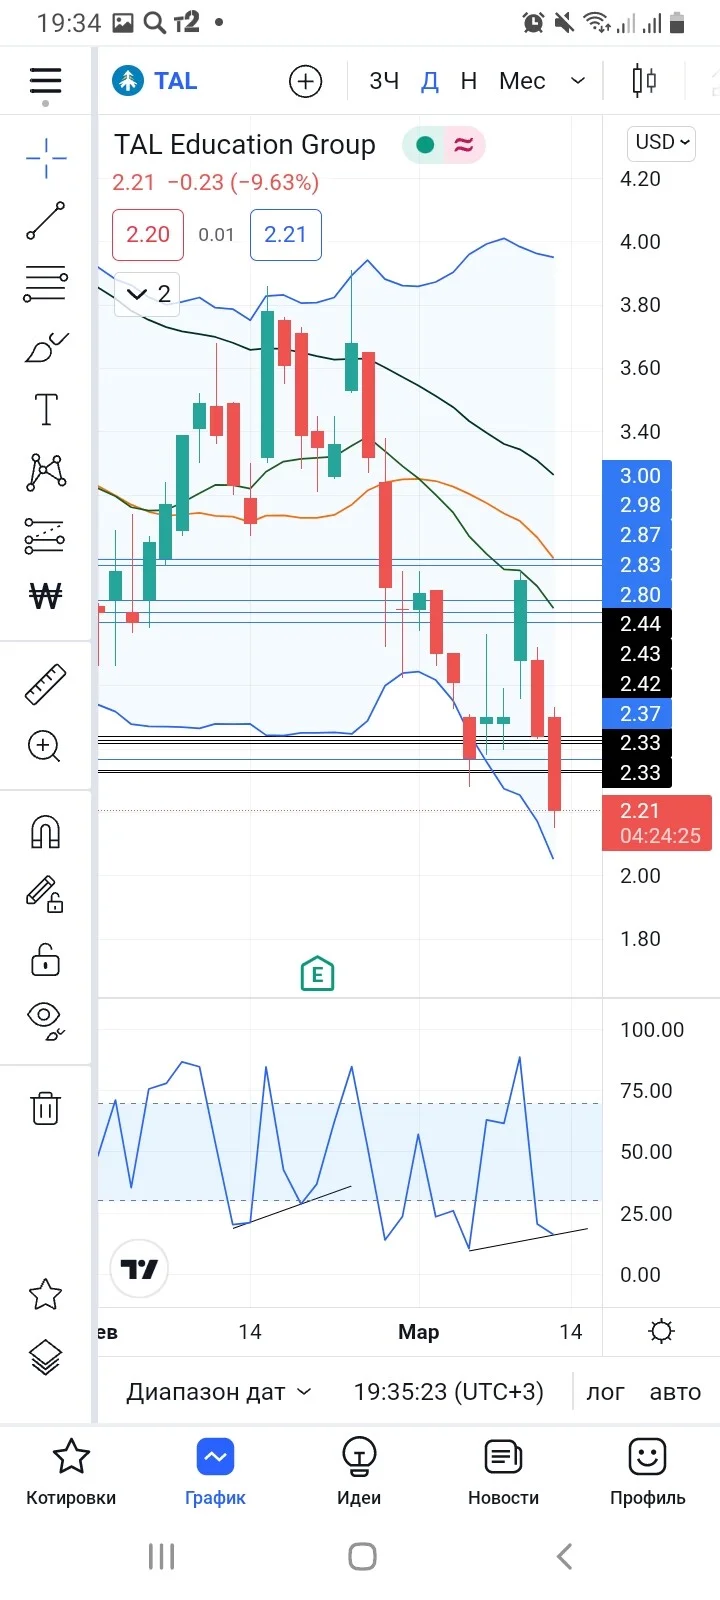The height and width of the screenshot is (1600, 720).
Task: Open the chart patterns tool
Action: coord(45,471)
